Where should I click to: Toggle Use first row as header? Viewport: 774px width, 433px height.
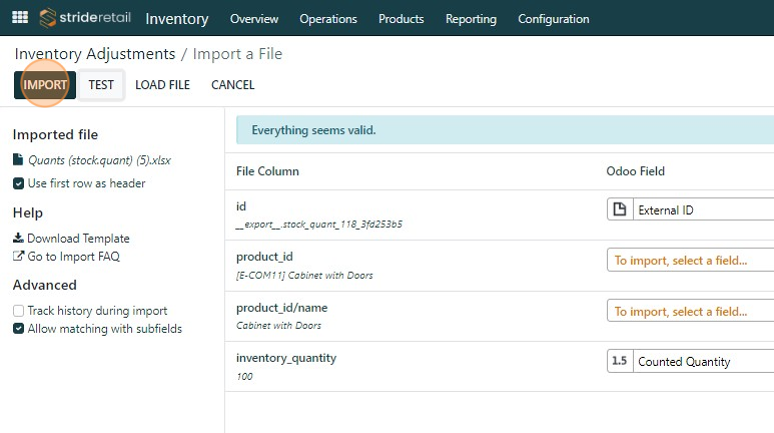pyautogui.click(x=19, y=184)
